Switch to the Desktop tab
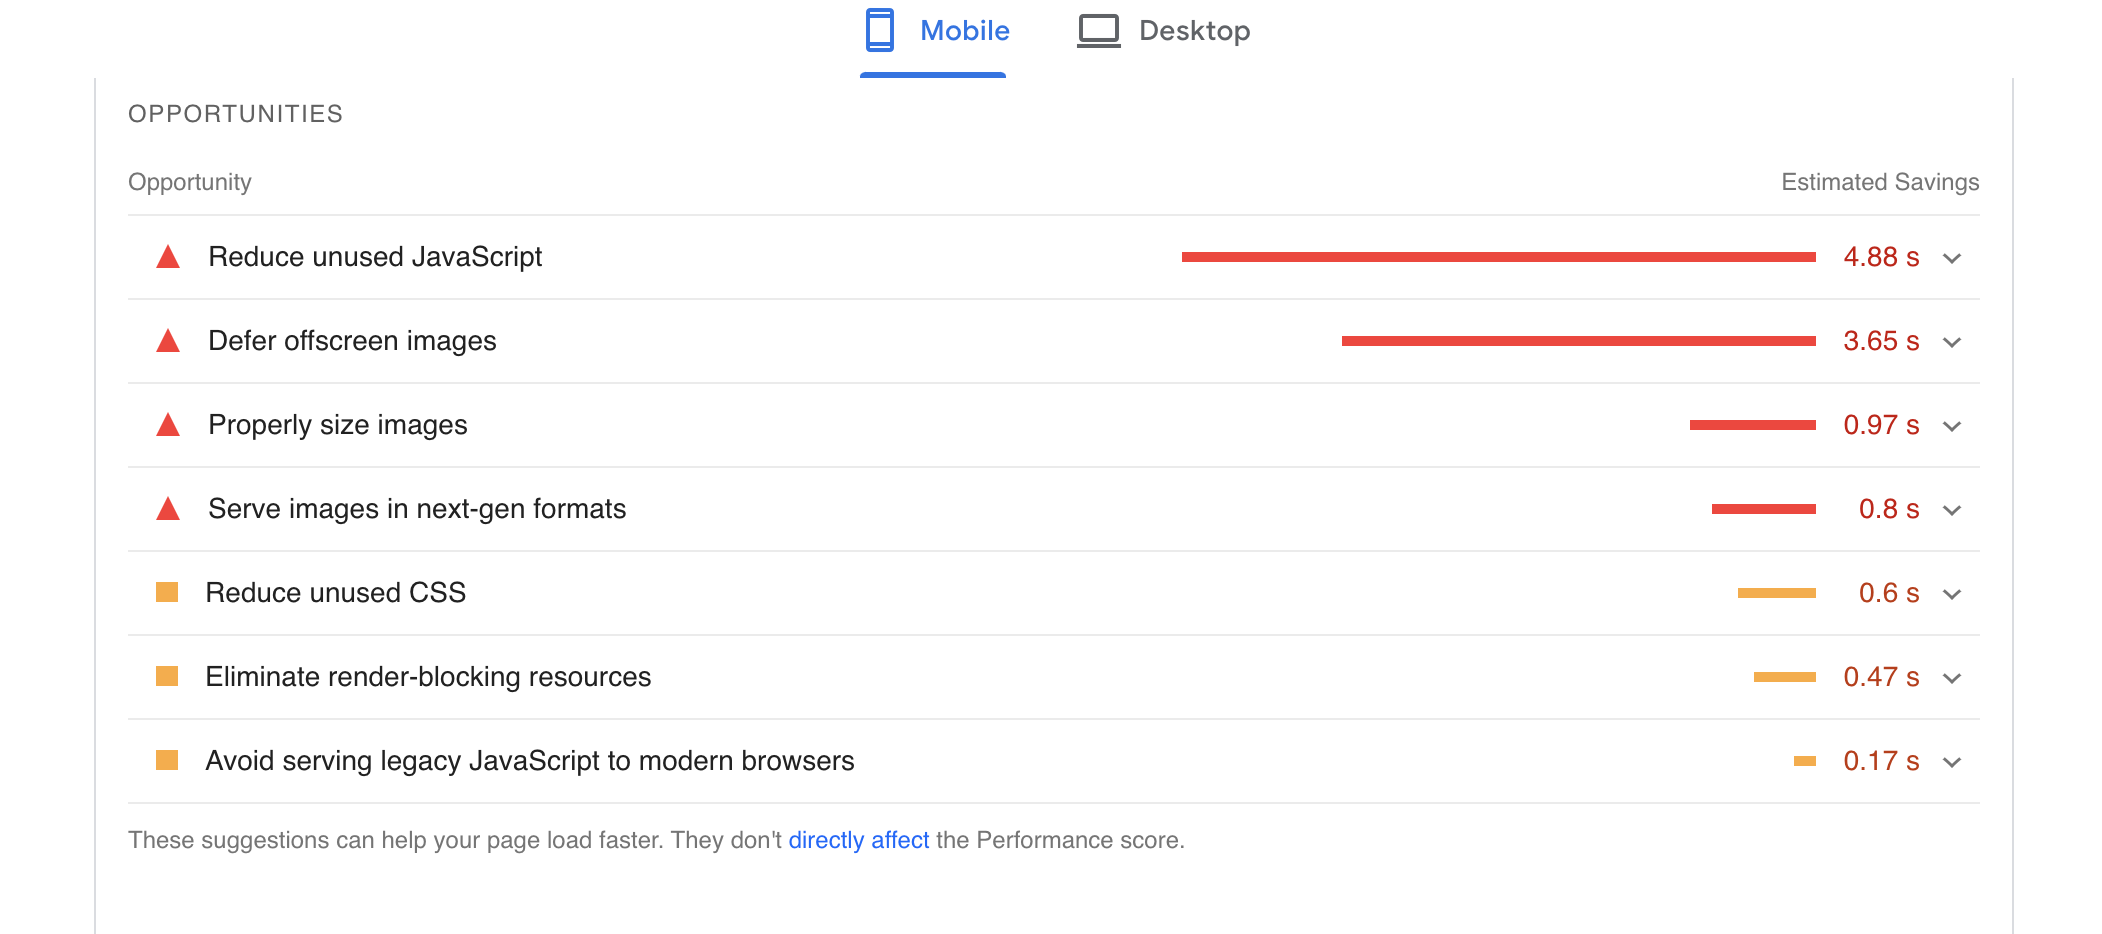The image size is (2102, 934). point(1194,31)
